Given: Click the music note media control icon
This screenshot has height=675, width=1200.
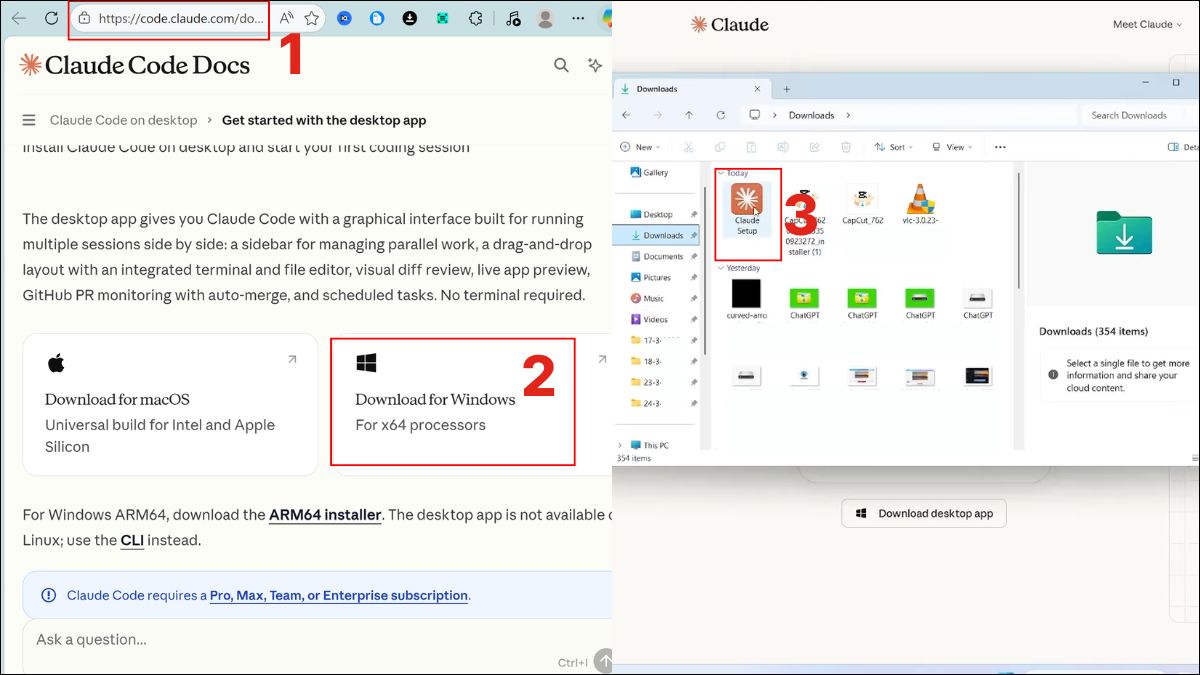Looking at the screenshot, I should (x=512, y=18).
